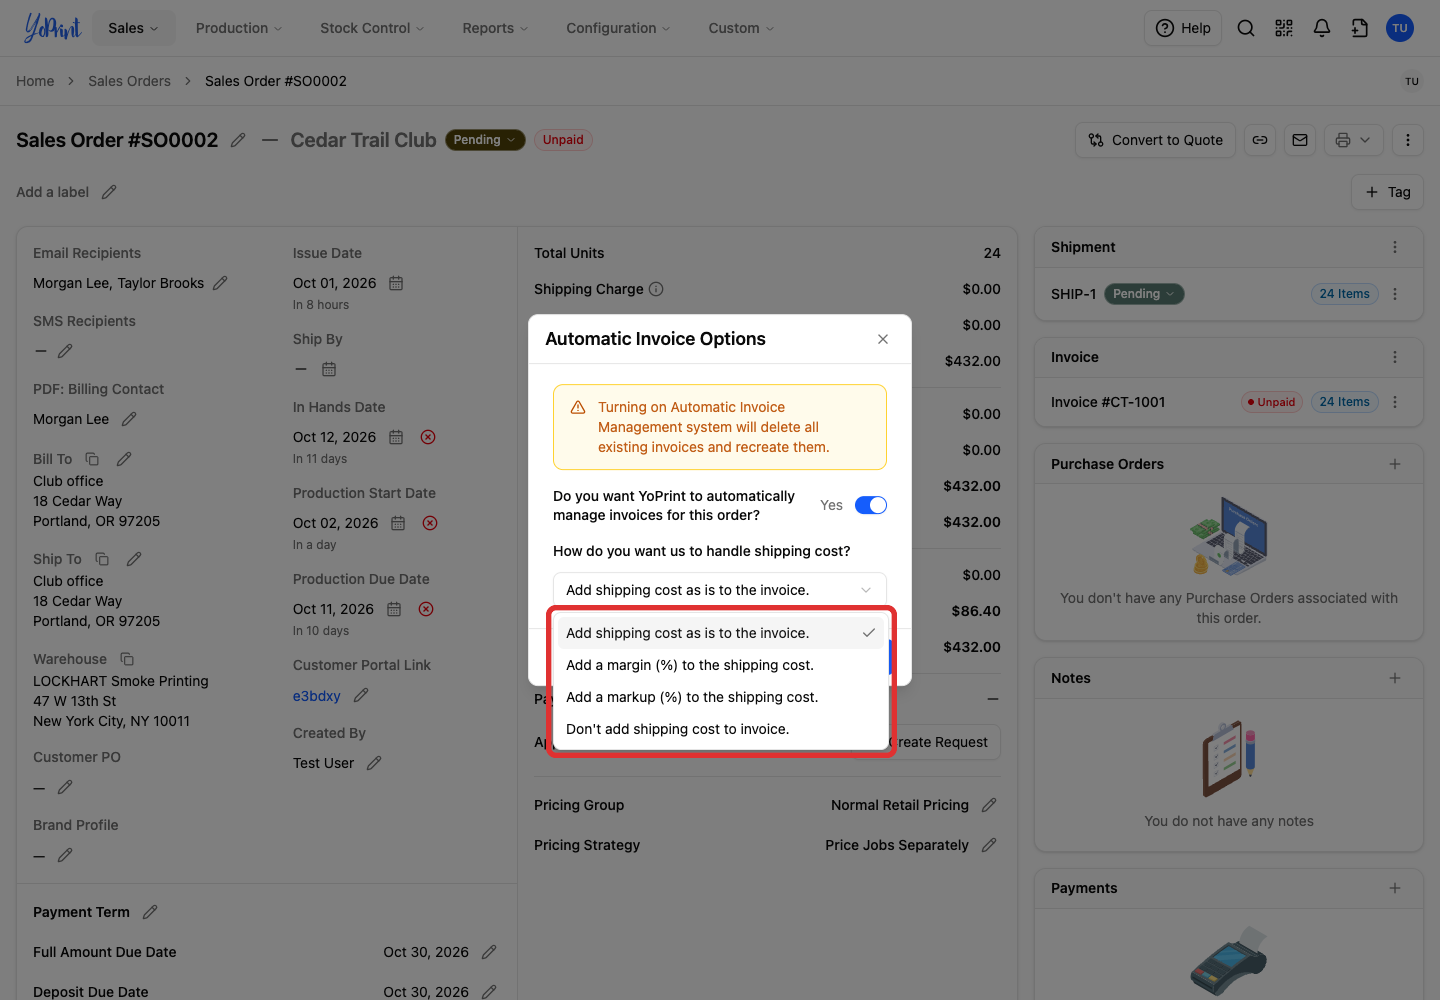
Task: Open the order's more options menu
Action: 1408,140
